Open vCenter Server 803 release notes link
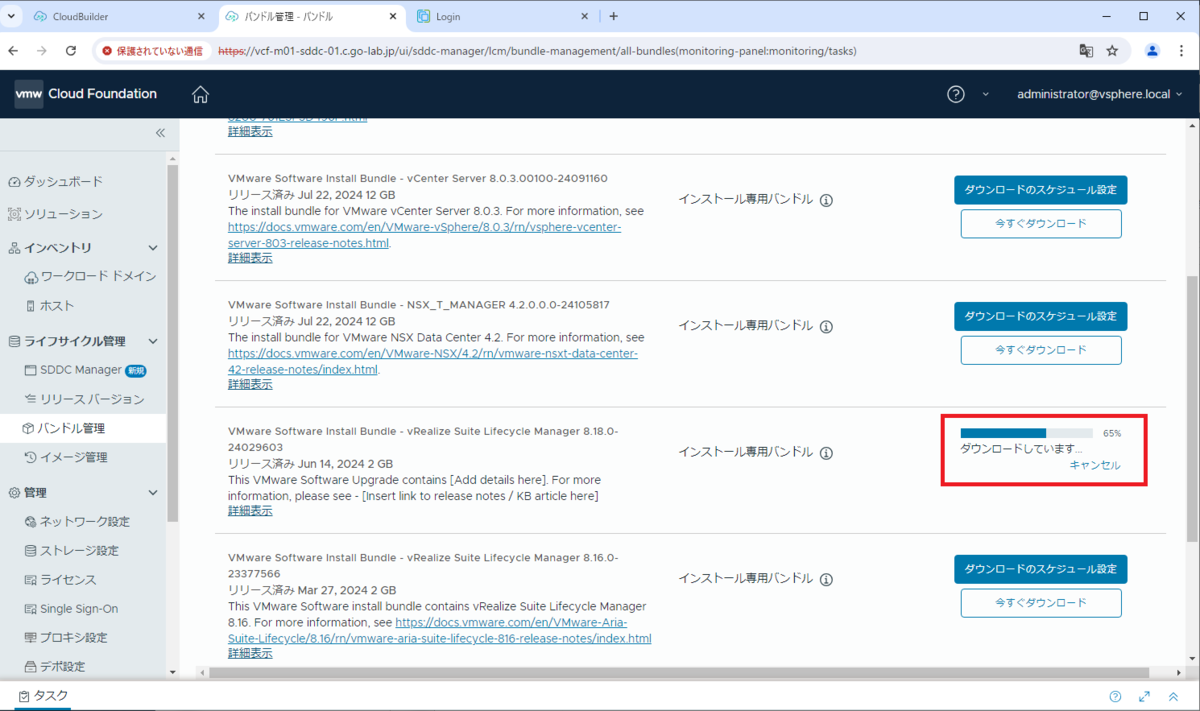This screenshot has height=711, width=1200. click(x=425, y=235)
